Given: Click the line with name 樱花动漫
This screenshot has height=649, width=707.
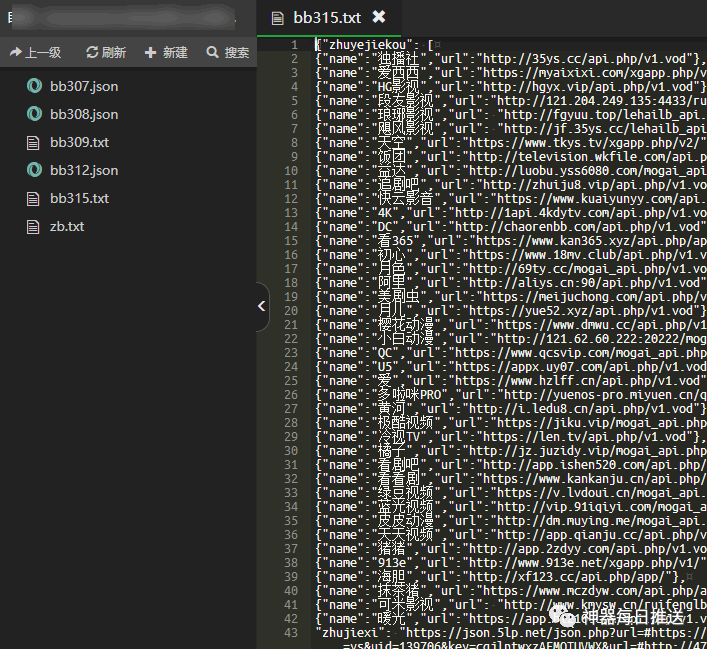Looking at the screenshot, I should click(x=510, y=325).
